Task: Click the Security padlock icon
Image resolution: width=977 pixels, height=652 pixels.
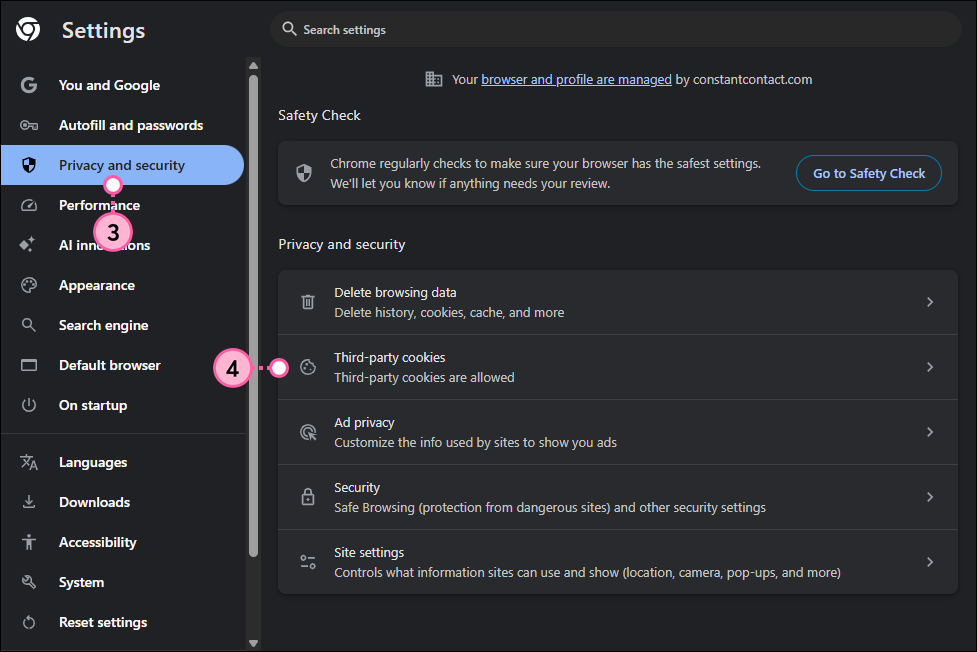Action: pos(307,497)
